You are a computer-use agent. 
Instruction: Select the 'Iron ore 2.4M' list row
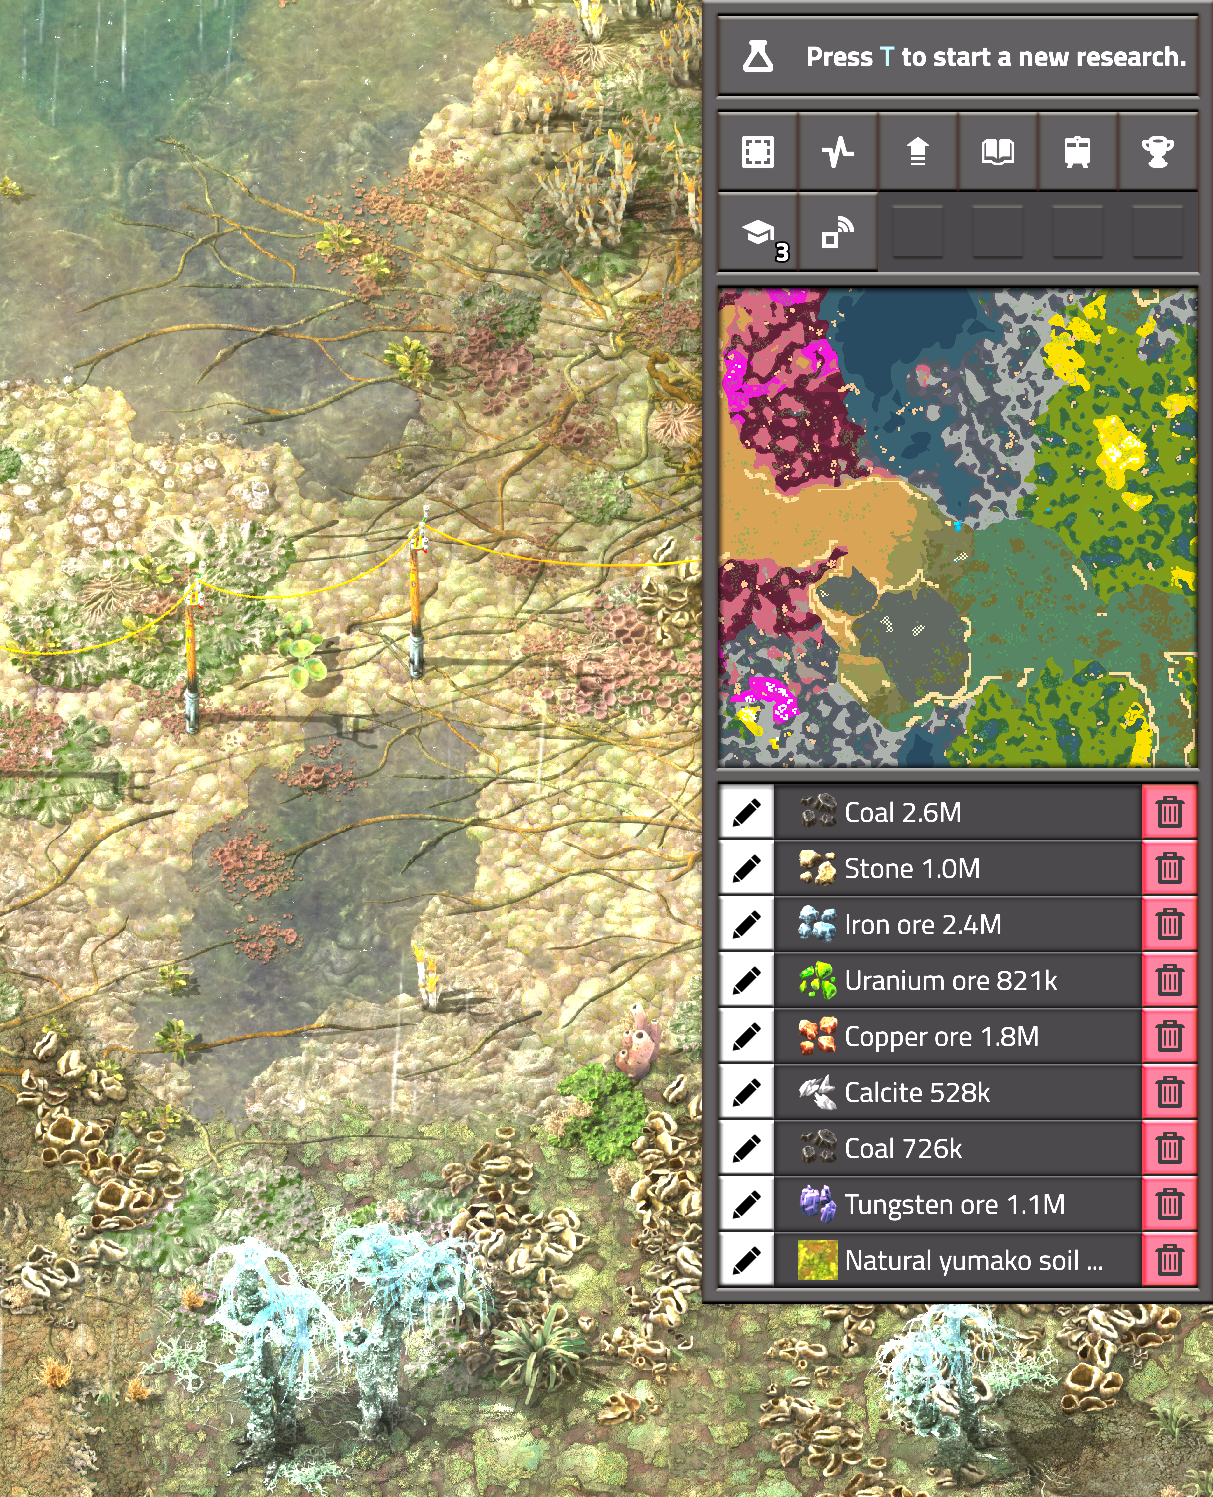pos(958,924)
